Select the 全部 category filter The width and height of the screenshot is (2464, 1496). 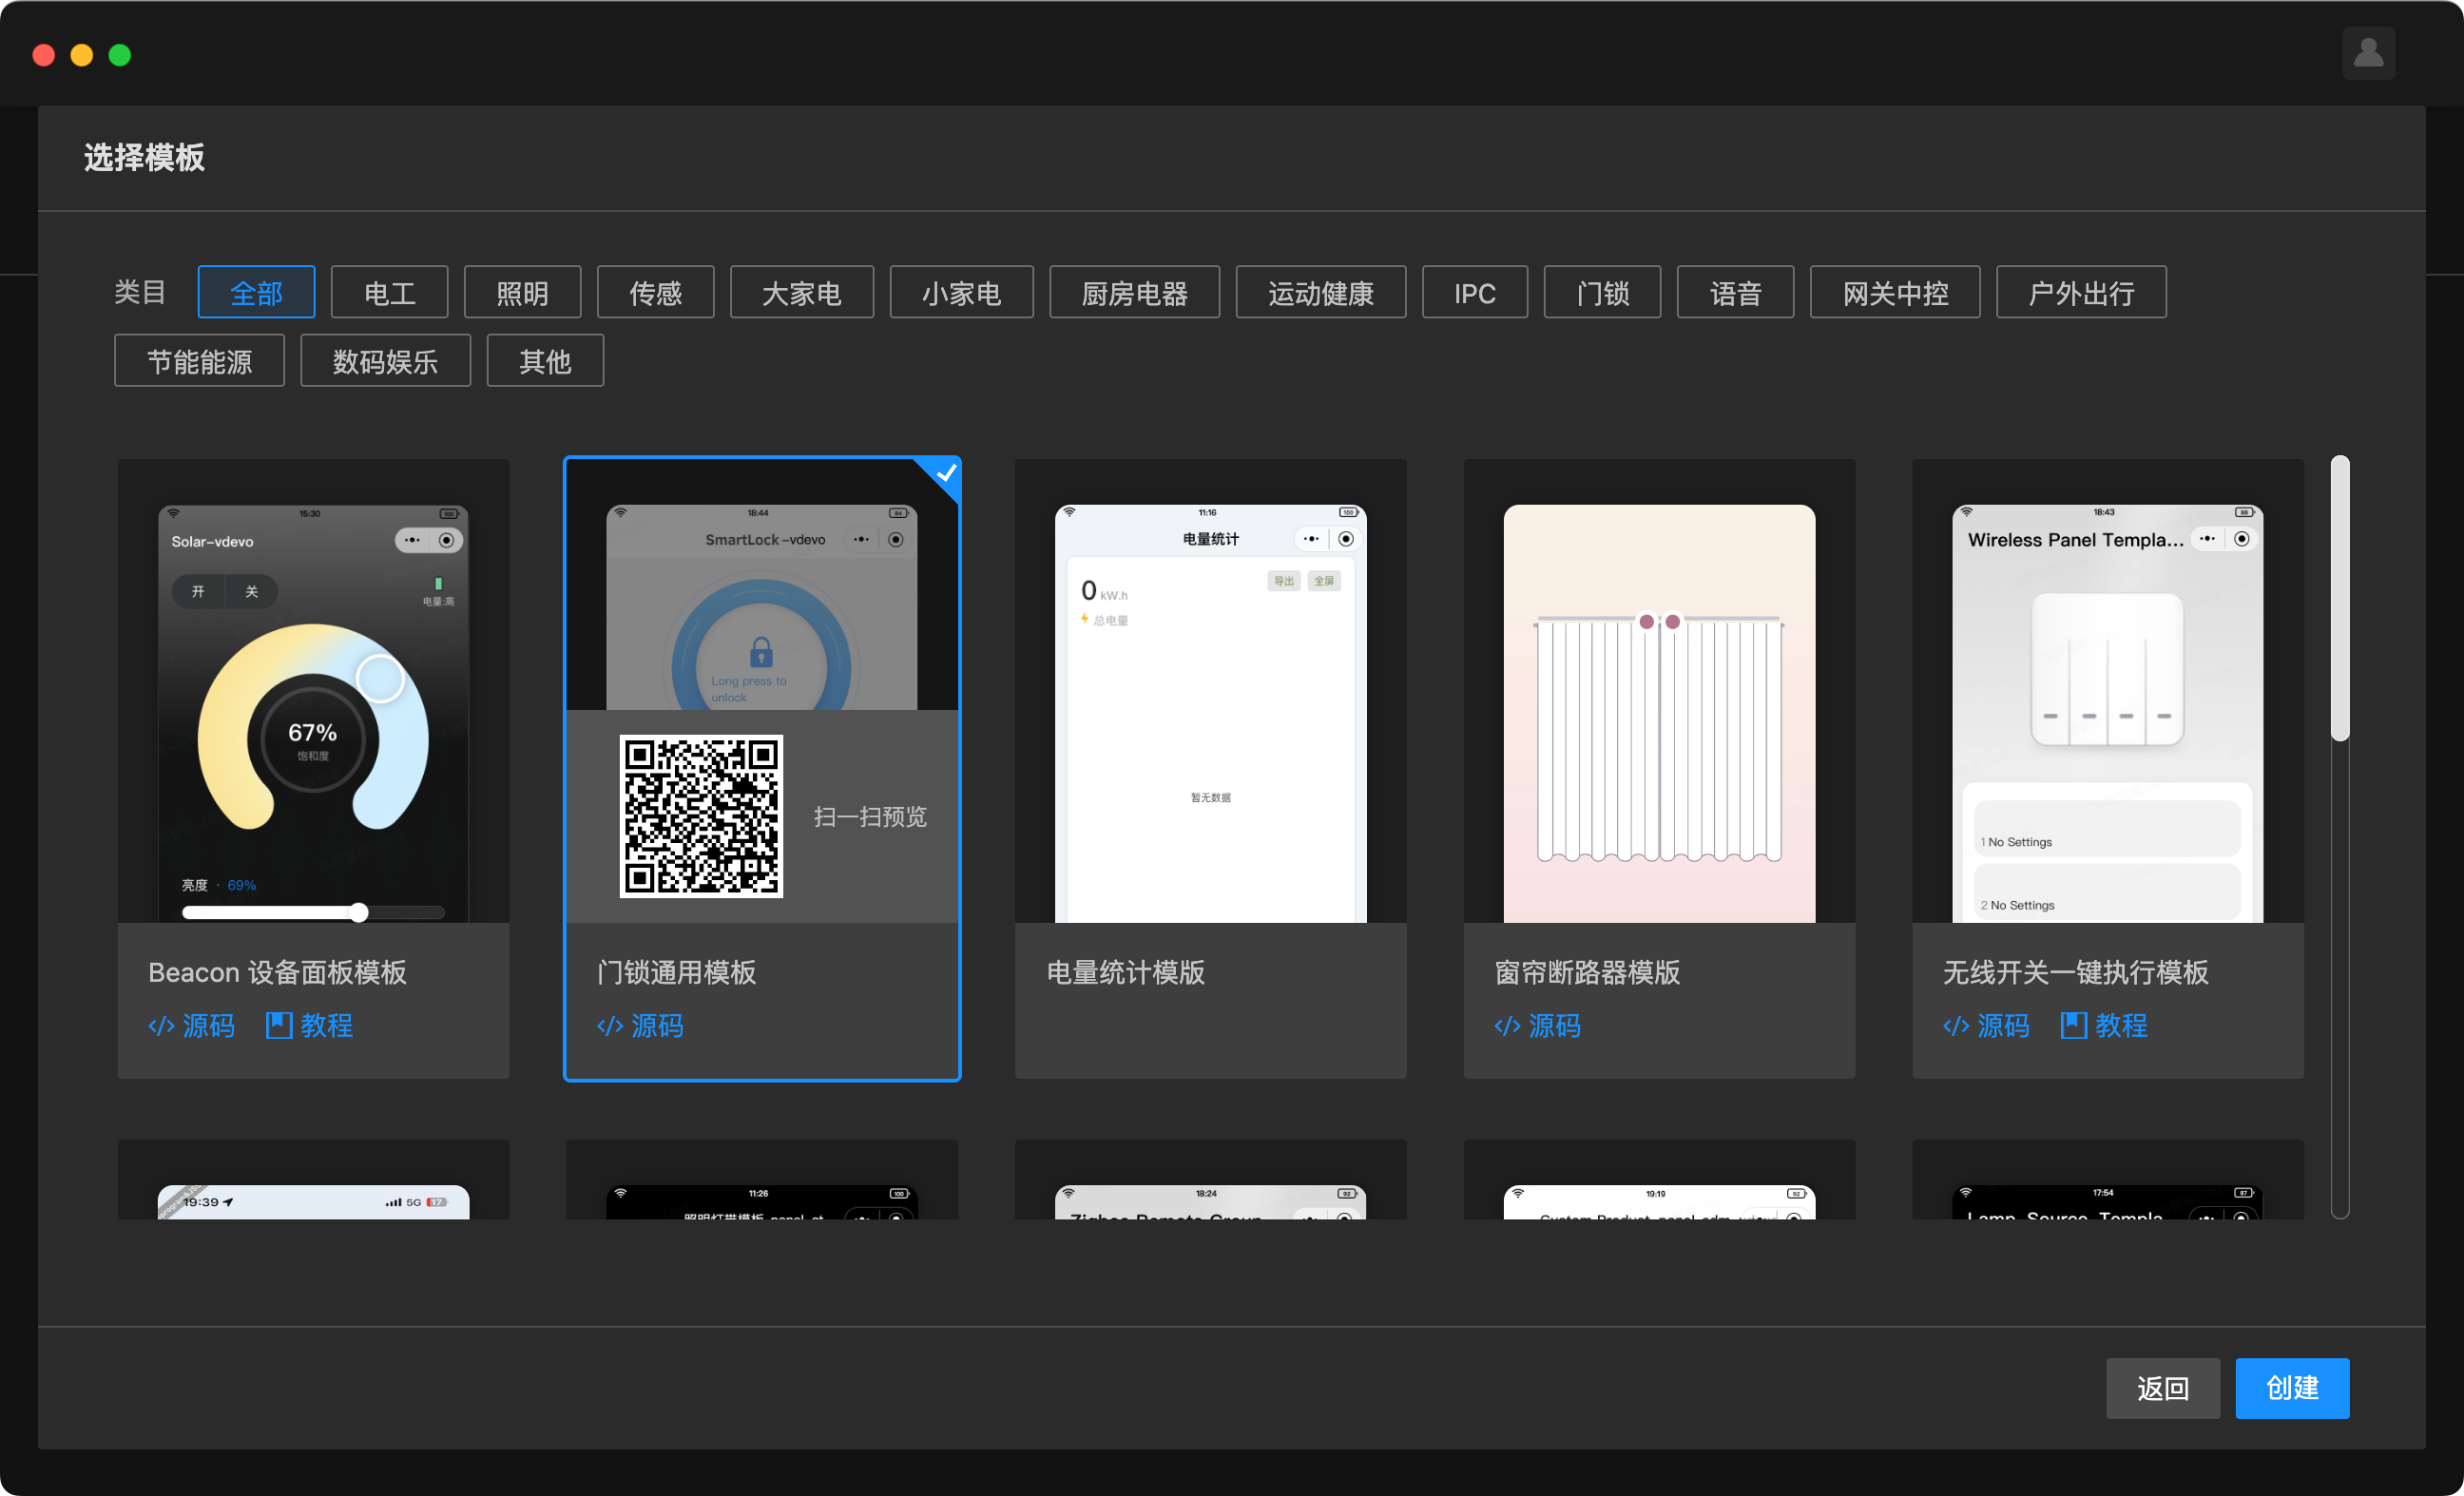tap(256, 293)
